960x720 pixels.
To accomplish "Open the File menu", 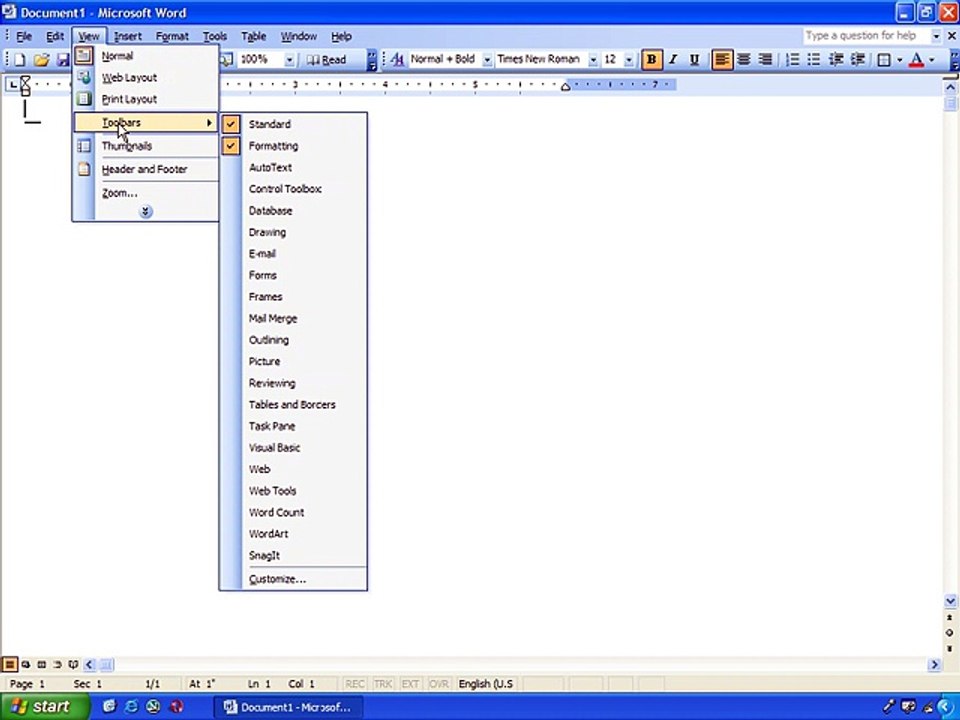I will [24, 36].
